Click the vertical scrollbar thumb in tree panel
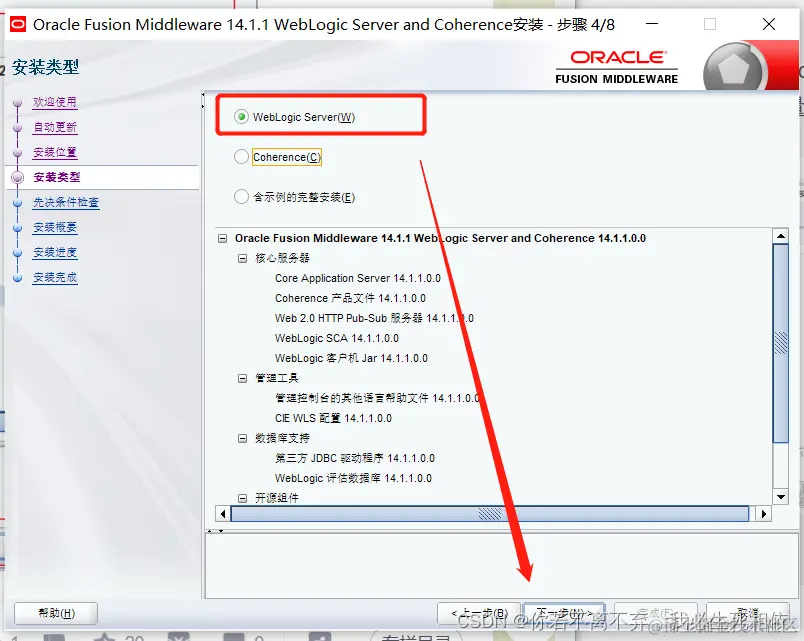 [x=780, y=343]
